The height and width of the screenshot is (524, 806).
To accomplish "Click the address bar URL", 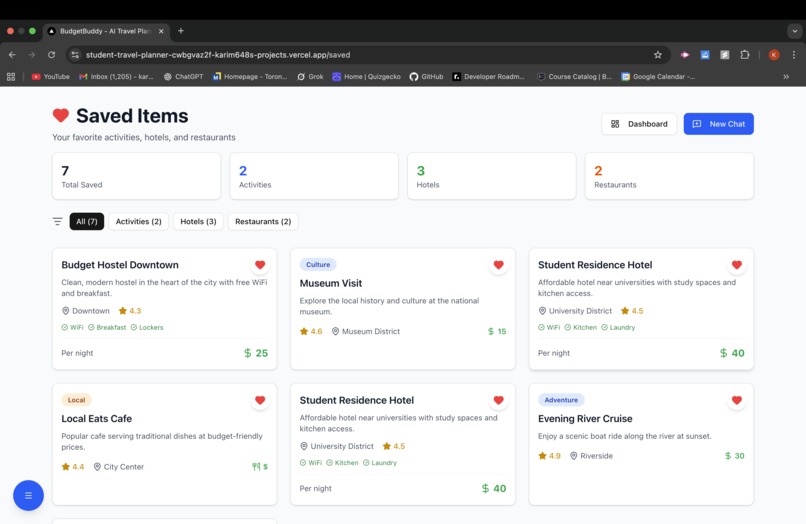I will (x=218, y=55).
